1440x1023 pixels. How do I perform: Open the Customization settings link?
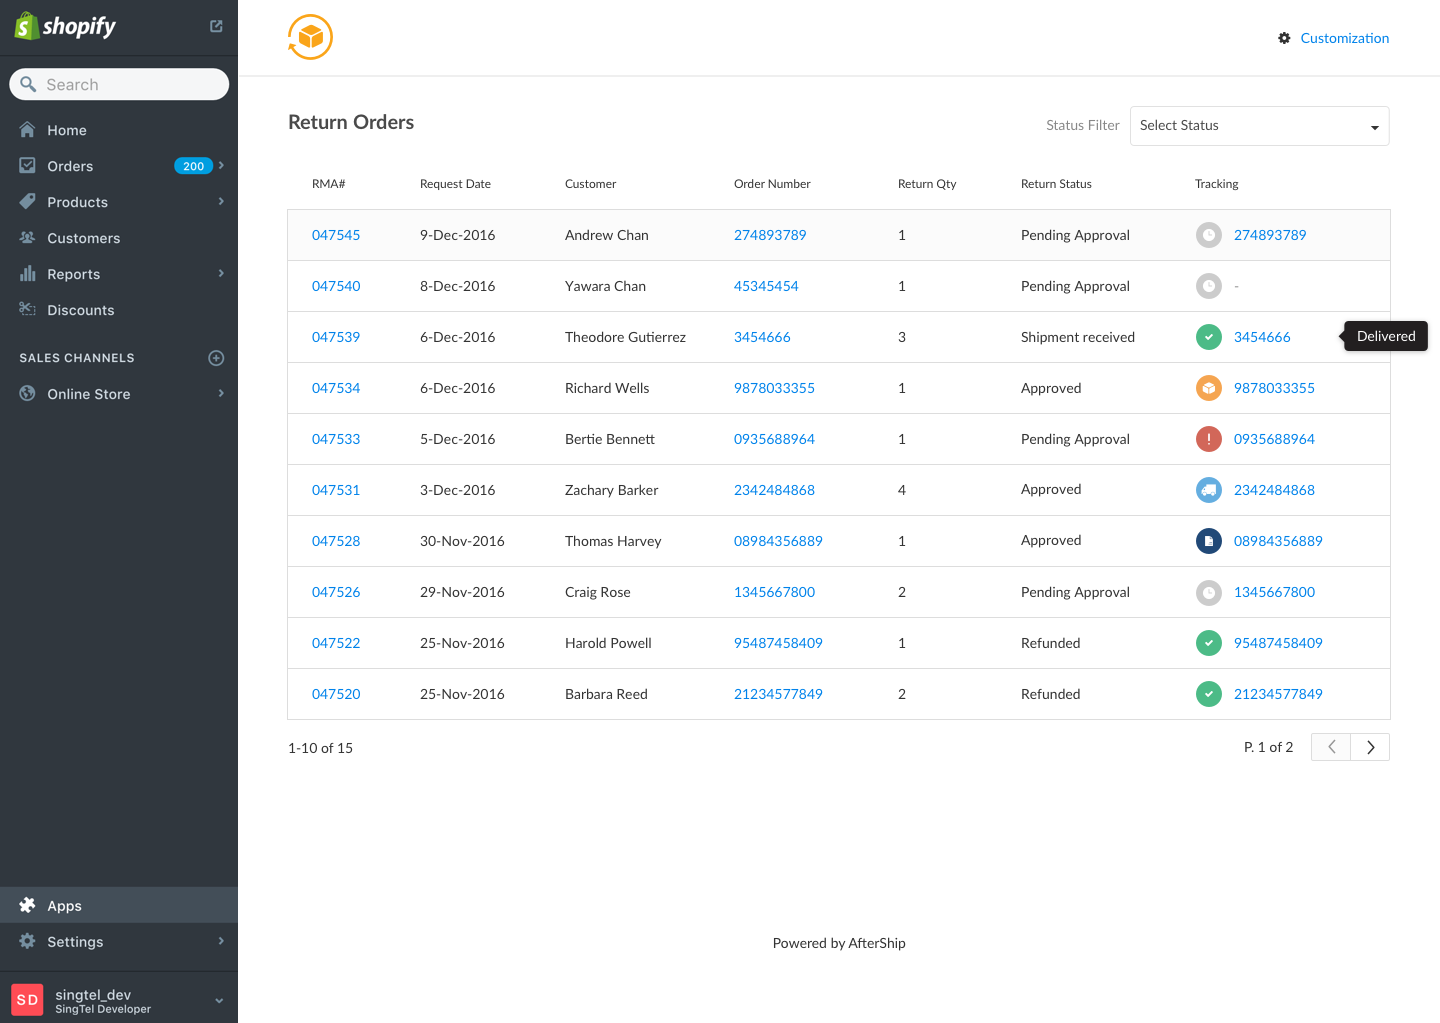[x=1344, y=38]
